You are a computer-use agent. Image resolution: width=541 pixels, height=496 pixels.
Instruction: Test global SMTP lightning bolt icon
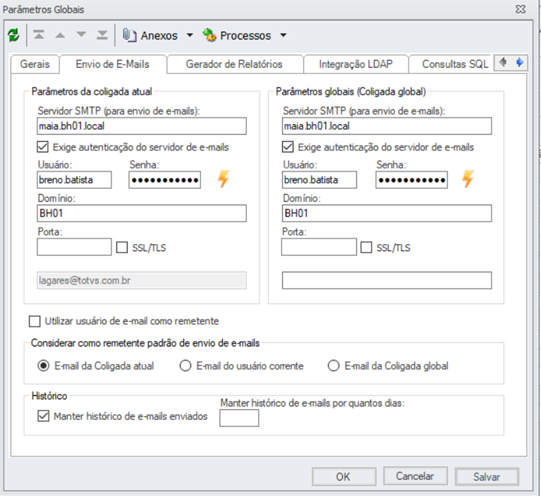click(x=468, y=179)
